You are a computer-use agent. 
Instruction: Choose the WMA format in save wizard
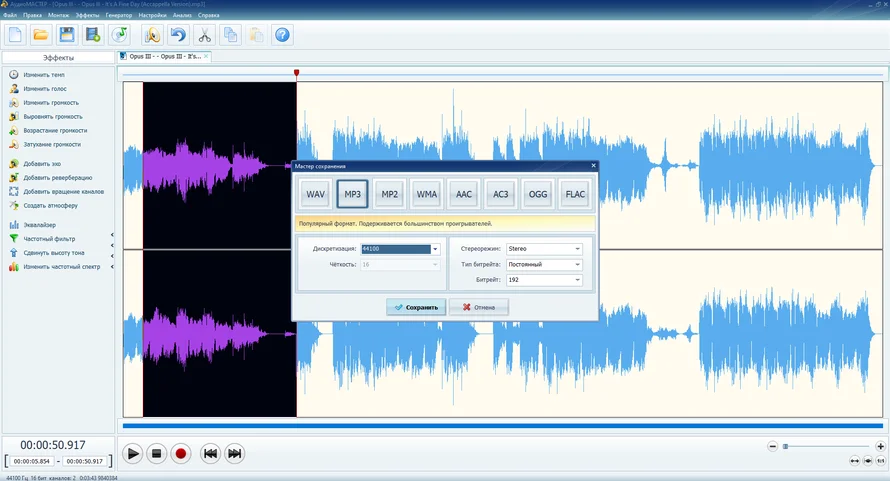[427, 194]
